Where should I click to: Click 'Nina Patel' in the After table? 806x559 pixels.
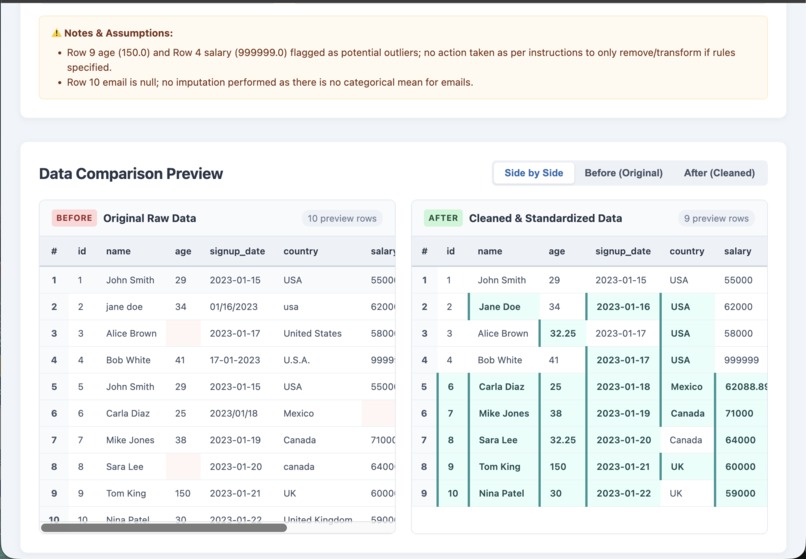tap(501, 494)
